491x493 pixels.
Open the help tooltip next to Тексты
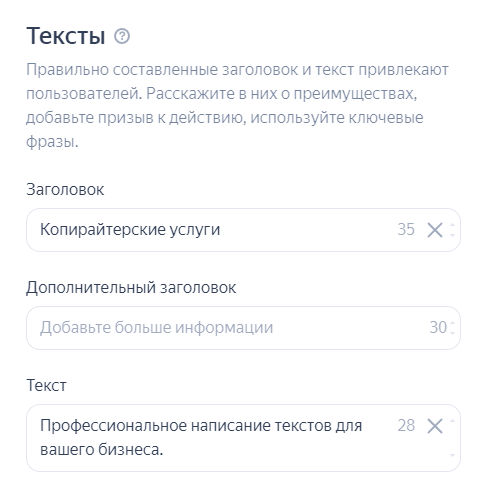click(122, 36)
